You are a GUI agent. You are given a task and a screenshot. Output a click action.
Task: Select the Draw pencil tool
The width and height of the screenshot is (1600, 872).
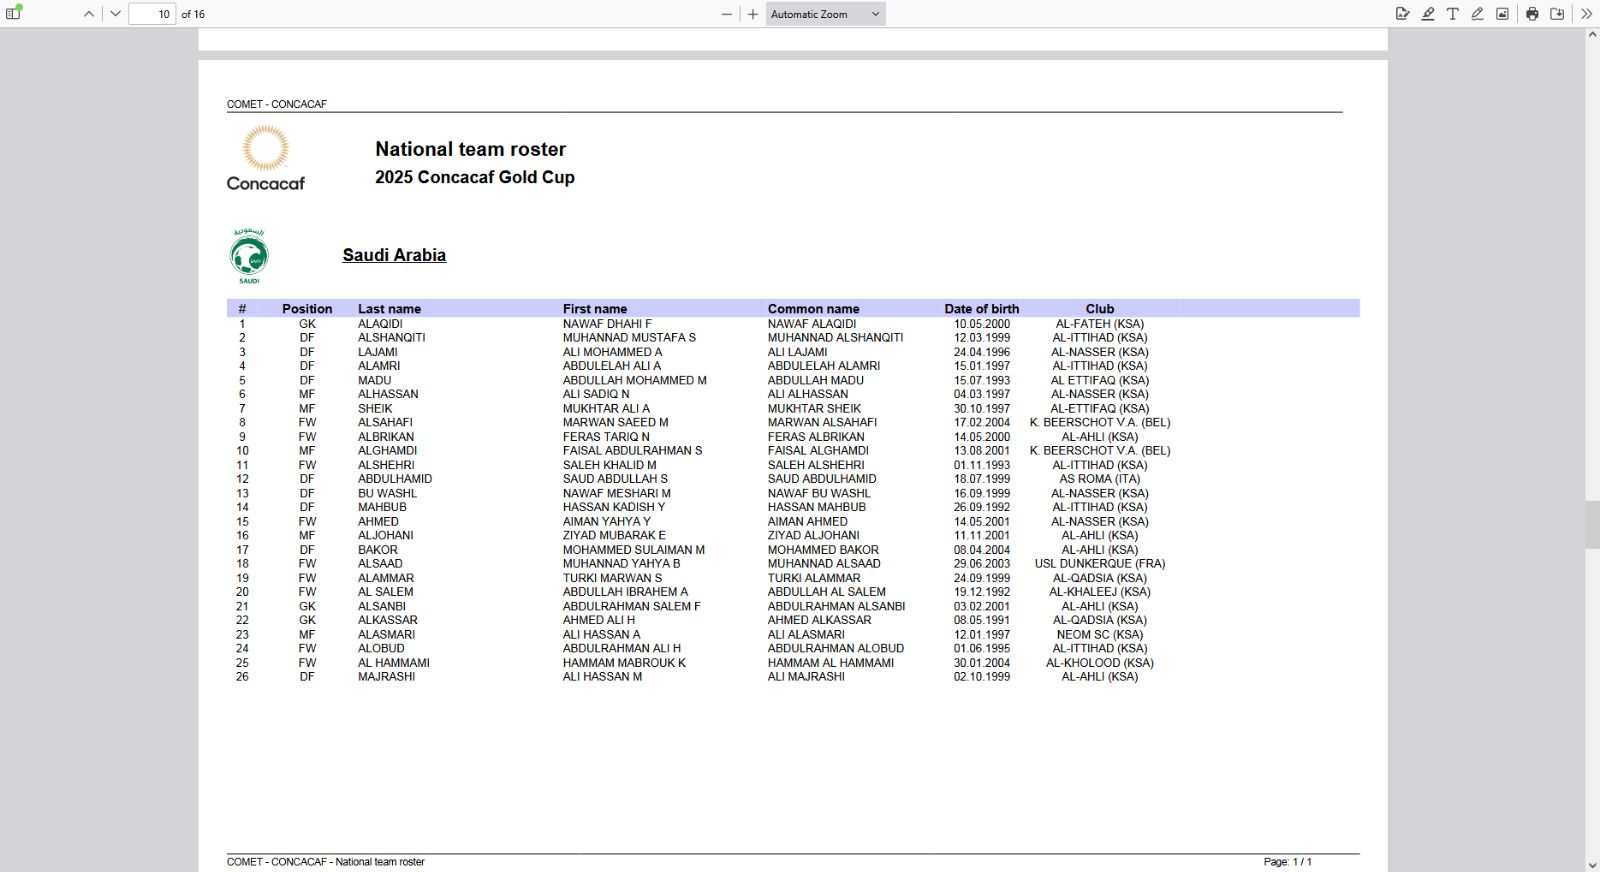click(1477, 14)
